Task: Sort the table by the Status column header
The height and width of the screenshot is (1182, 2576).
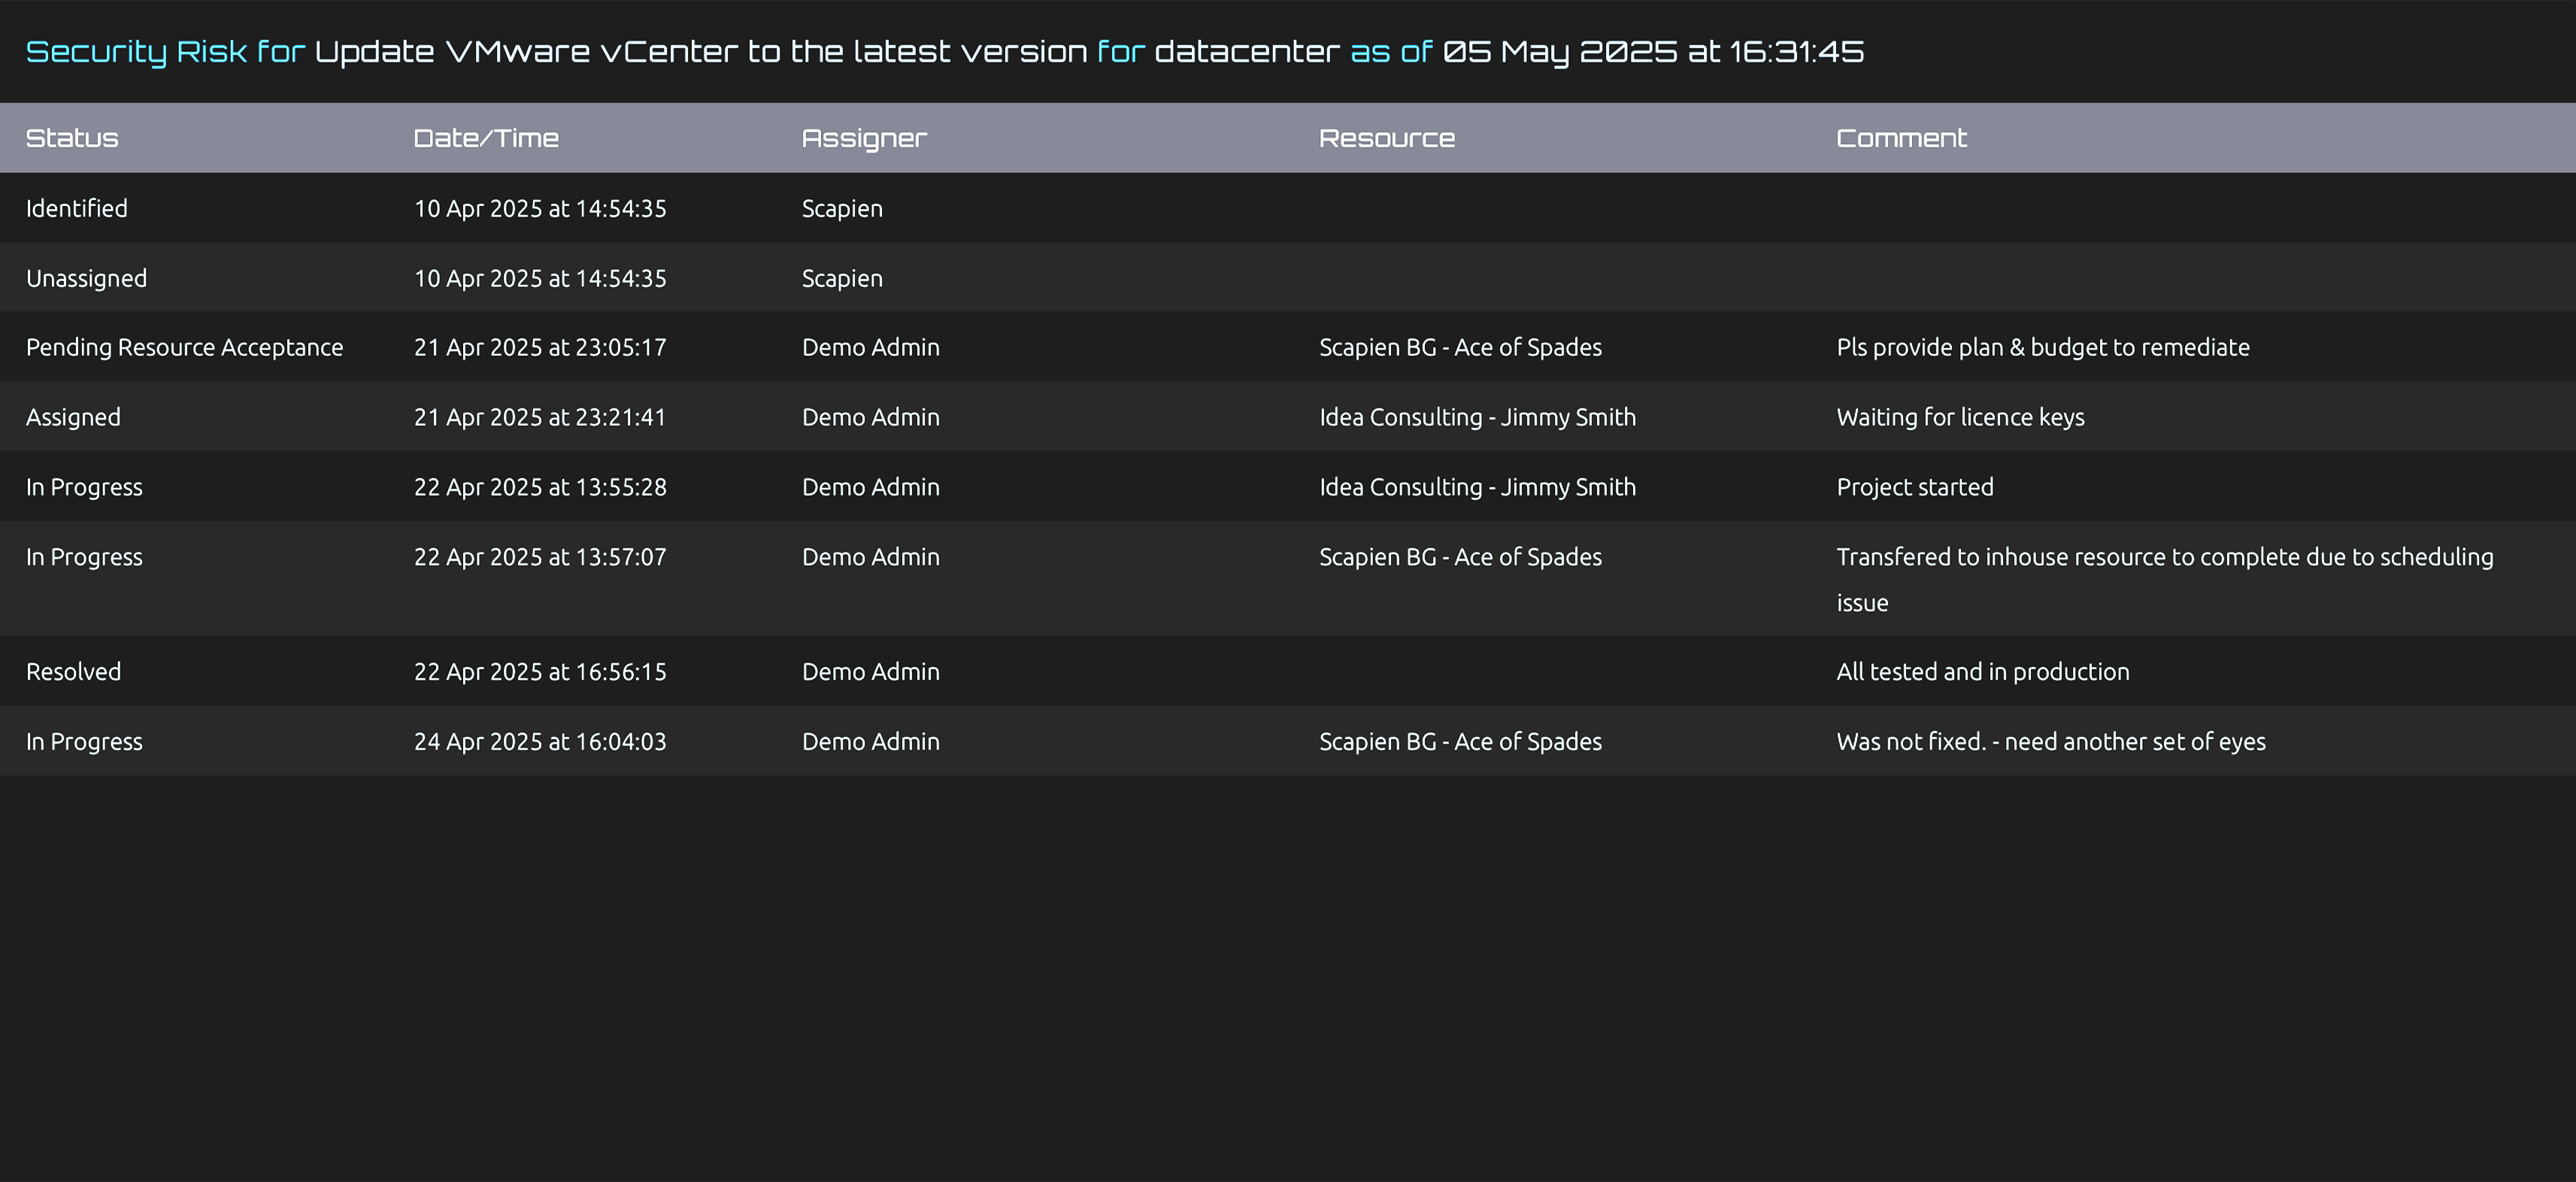Action: point(71,138)
